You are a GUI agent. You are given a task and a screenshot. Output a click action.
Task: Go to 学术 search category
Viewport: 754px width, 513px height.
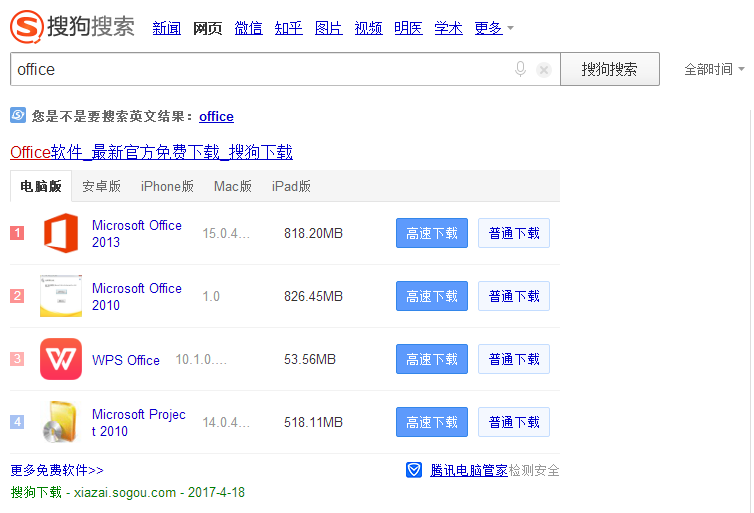click(x=448, y=28)
